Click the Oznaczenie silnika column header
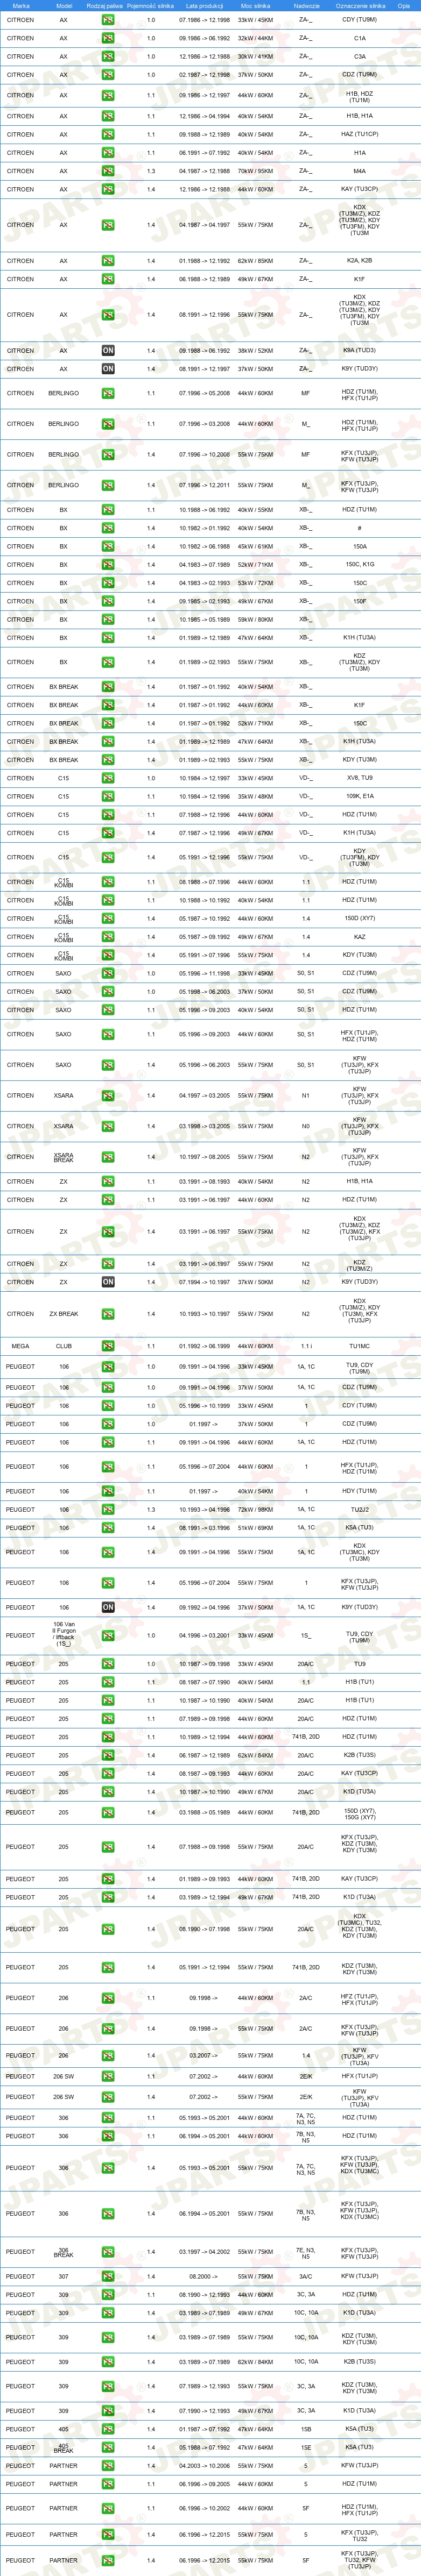421x2576 pixels. tap(360, 6)
